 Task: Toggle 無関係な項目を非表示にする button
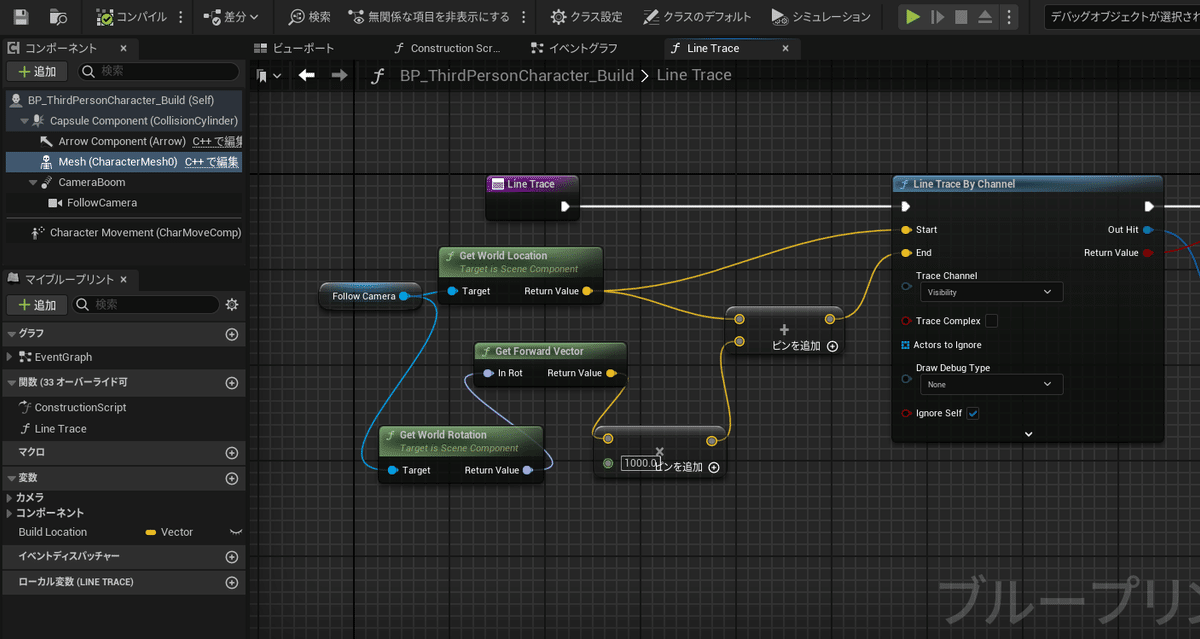(x=429, y=17)
